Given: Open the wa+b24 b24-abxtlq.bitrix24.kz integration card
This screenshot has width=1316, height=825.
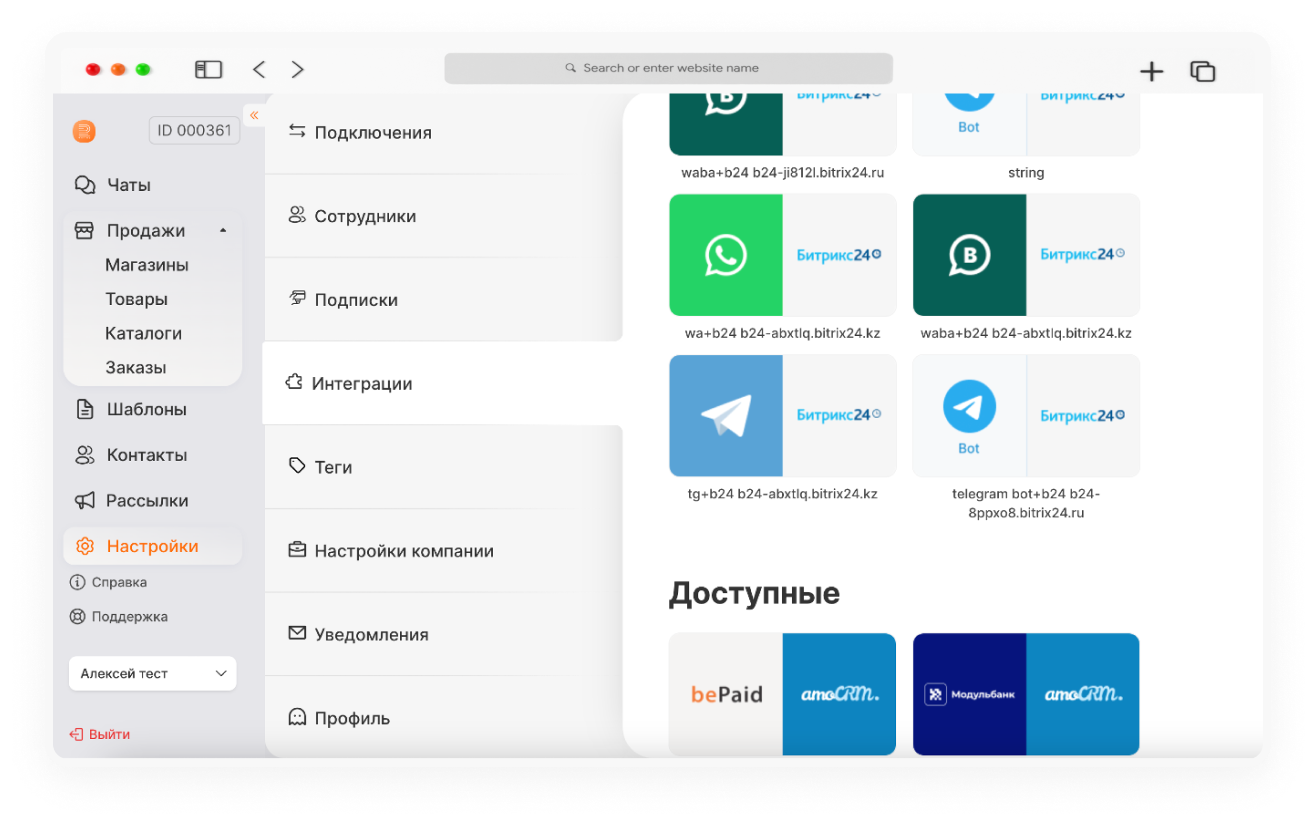Looking at the screenshot, I should click(x=782, y=255).
